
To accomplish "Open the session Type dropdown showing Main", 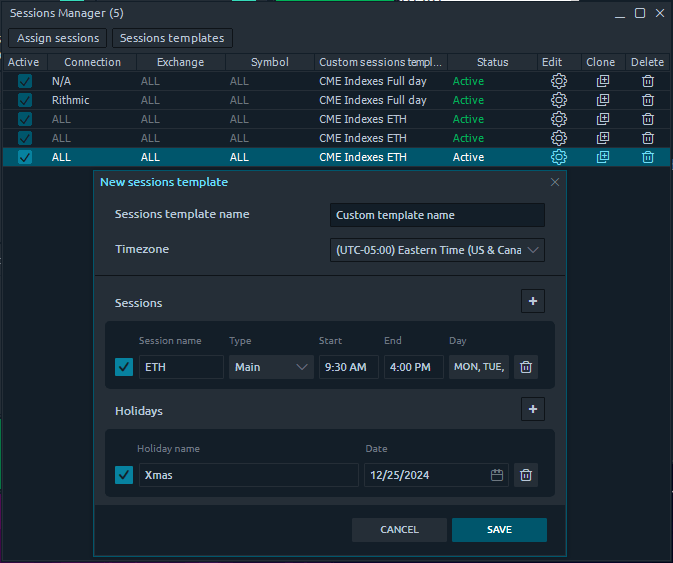I will pos(271,367).
